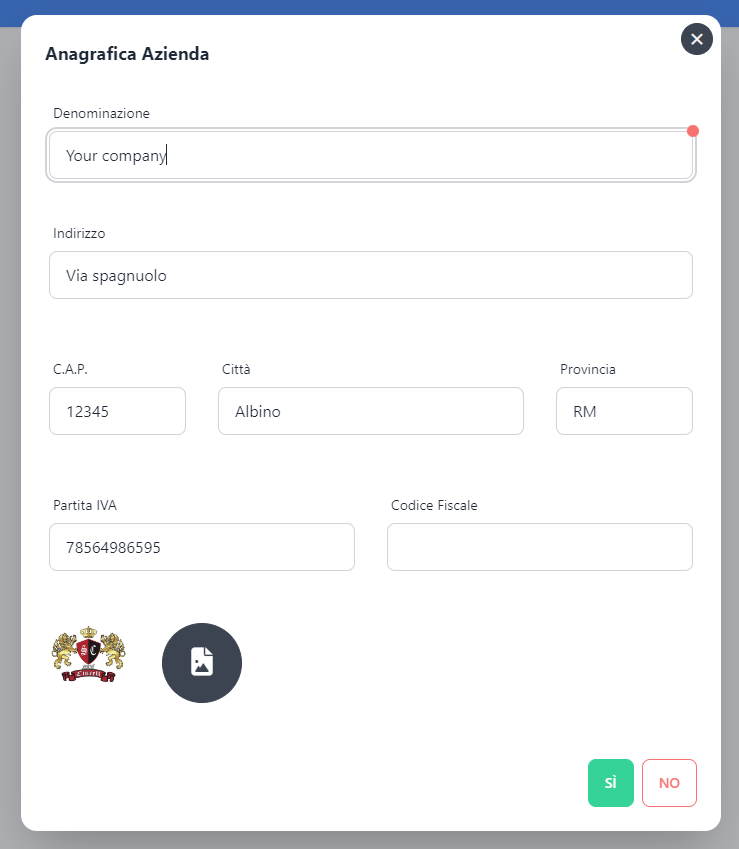Click the Partita IVA label
The width and height of the screenshot is (739, 849).
[85, 505]
